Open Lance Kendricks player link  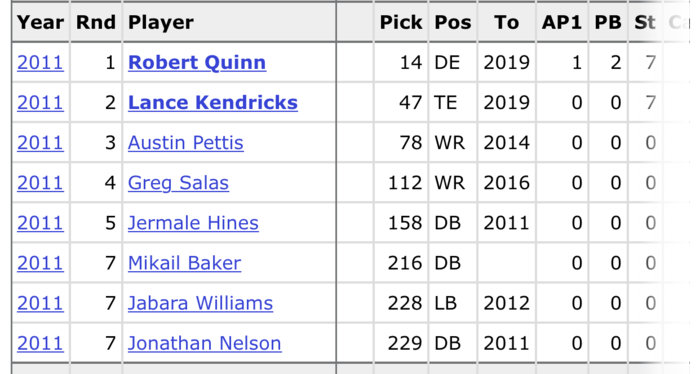click(212, 103)
